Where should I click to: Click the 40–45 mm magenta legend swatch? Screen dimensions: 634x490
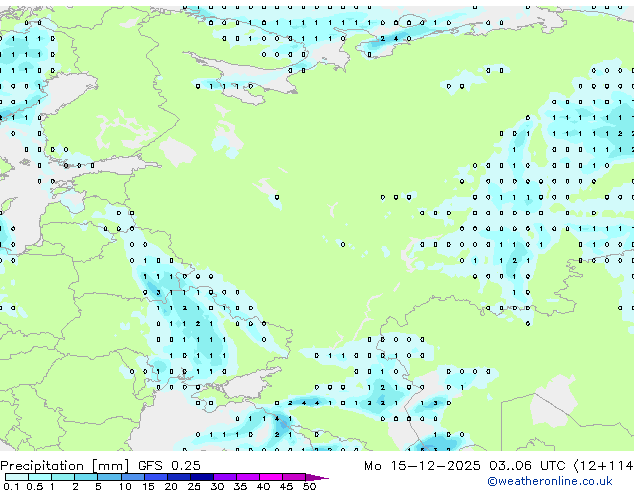point(271,477)
